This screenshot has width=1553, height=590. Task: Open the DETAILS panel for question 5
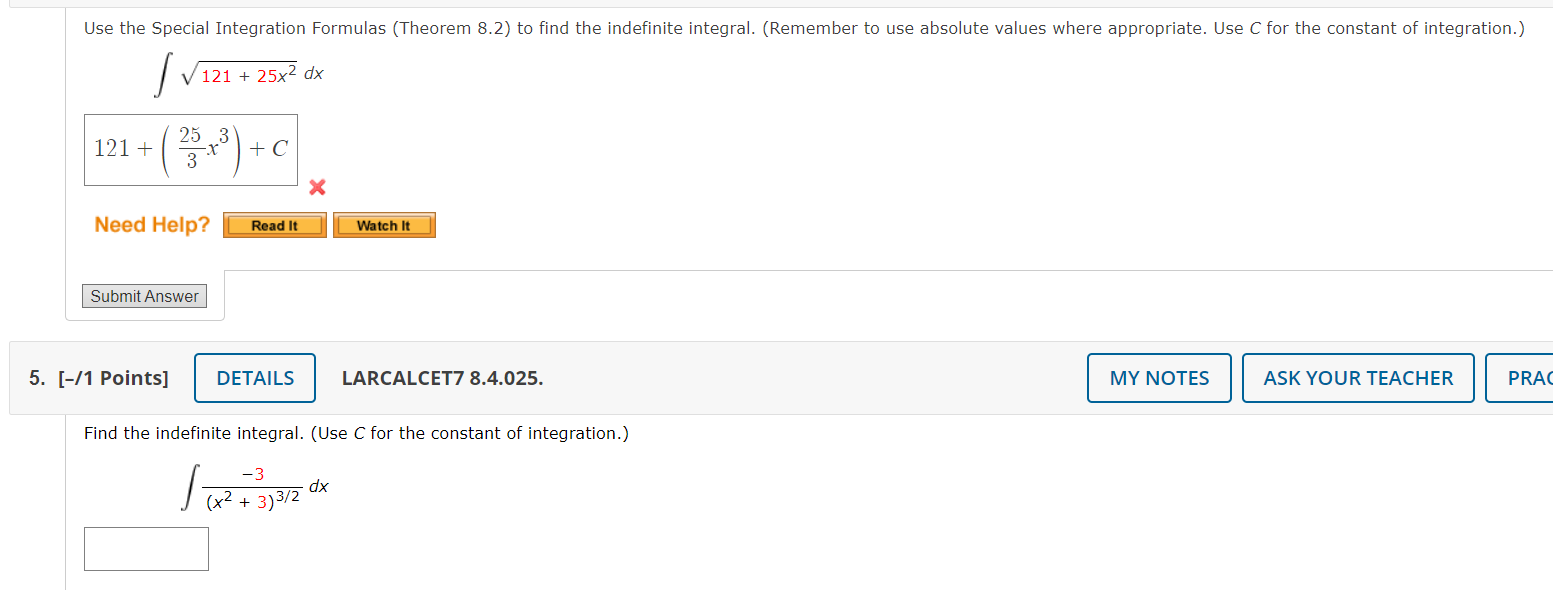coord(254,377)
